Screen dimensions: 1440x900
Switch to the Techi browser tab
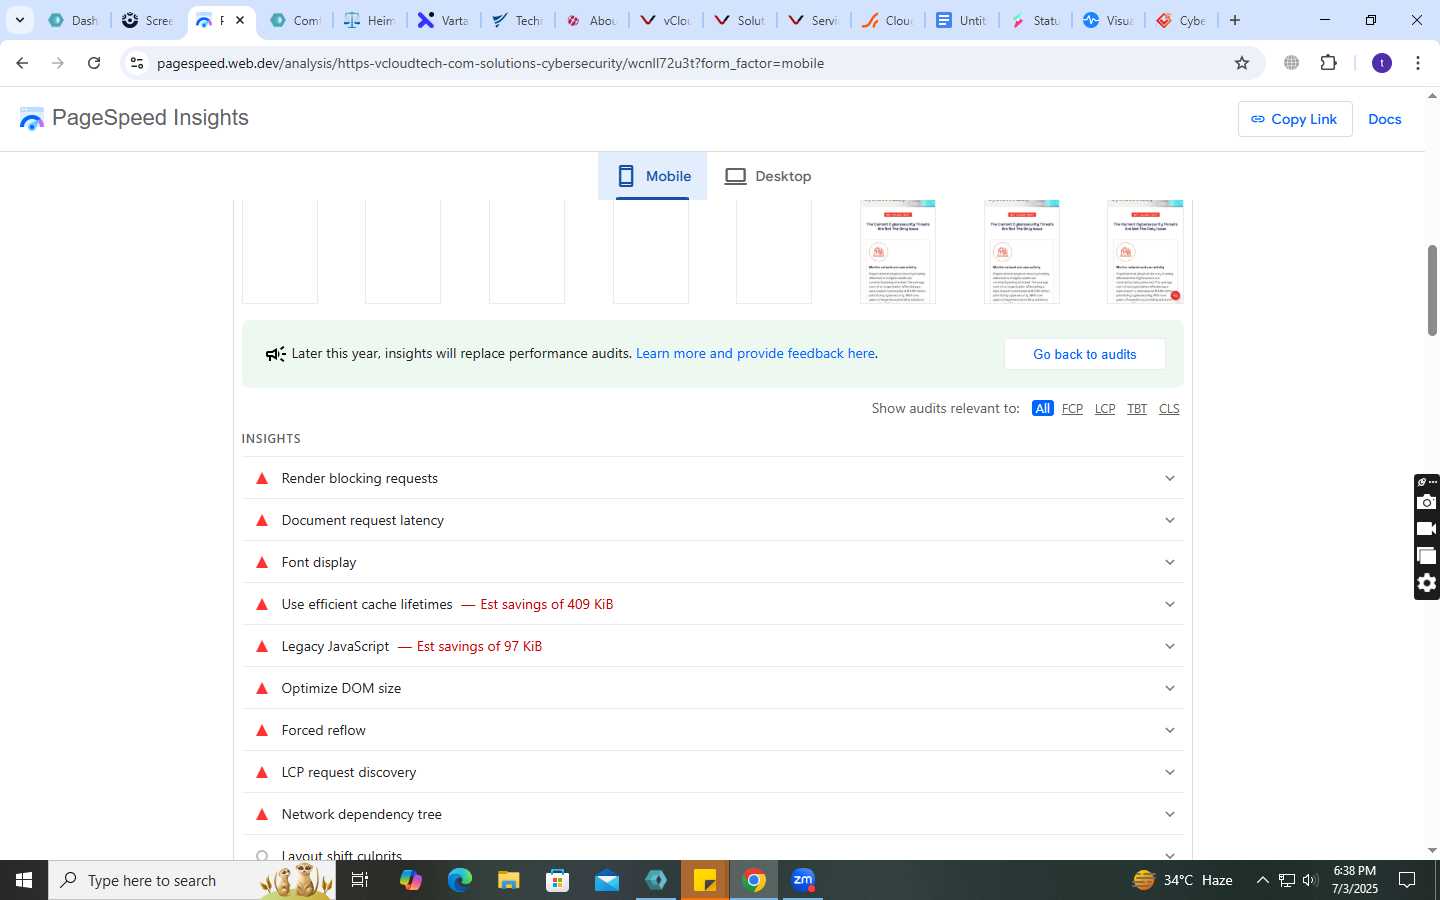click(x=516, y=20)
